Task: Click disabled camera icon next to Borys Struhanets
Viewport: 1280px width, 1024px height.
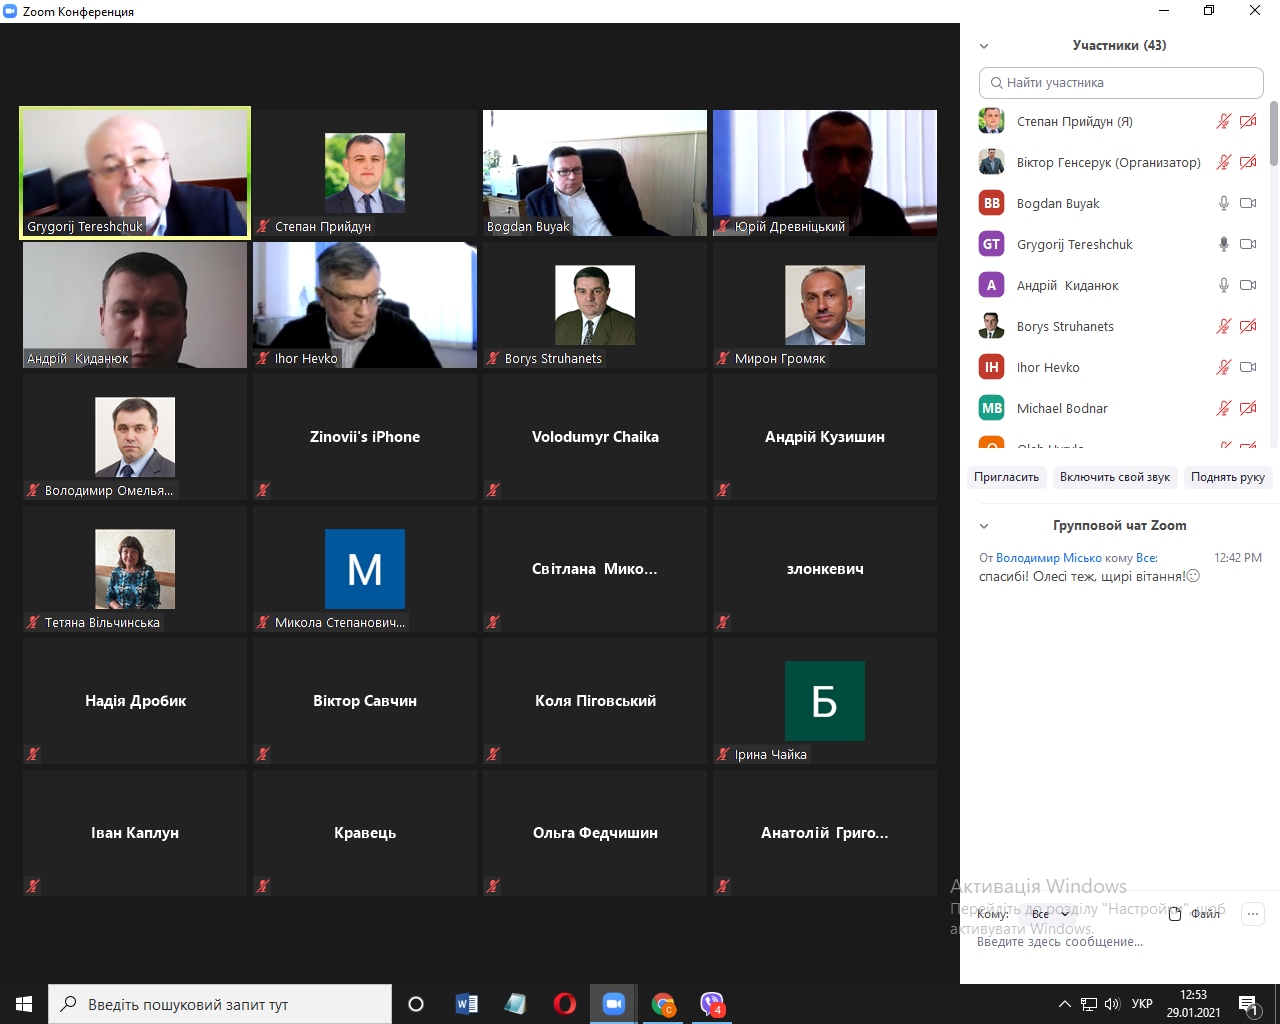Action: [1248, 326]
